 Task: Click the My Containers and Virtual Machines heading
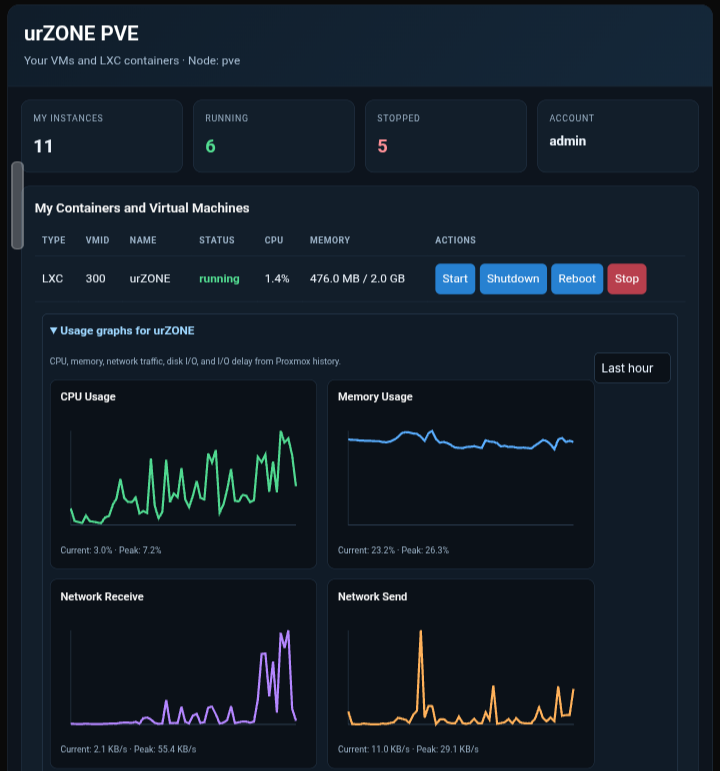pyautogui.click(x=142, y=208)
